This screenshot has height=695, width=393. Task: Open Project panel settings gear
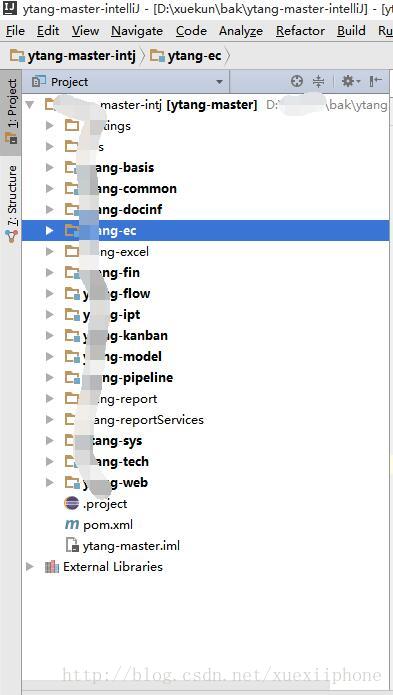coord(350,81)
